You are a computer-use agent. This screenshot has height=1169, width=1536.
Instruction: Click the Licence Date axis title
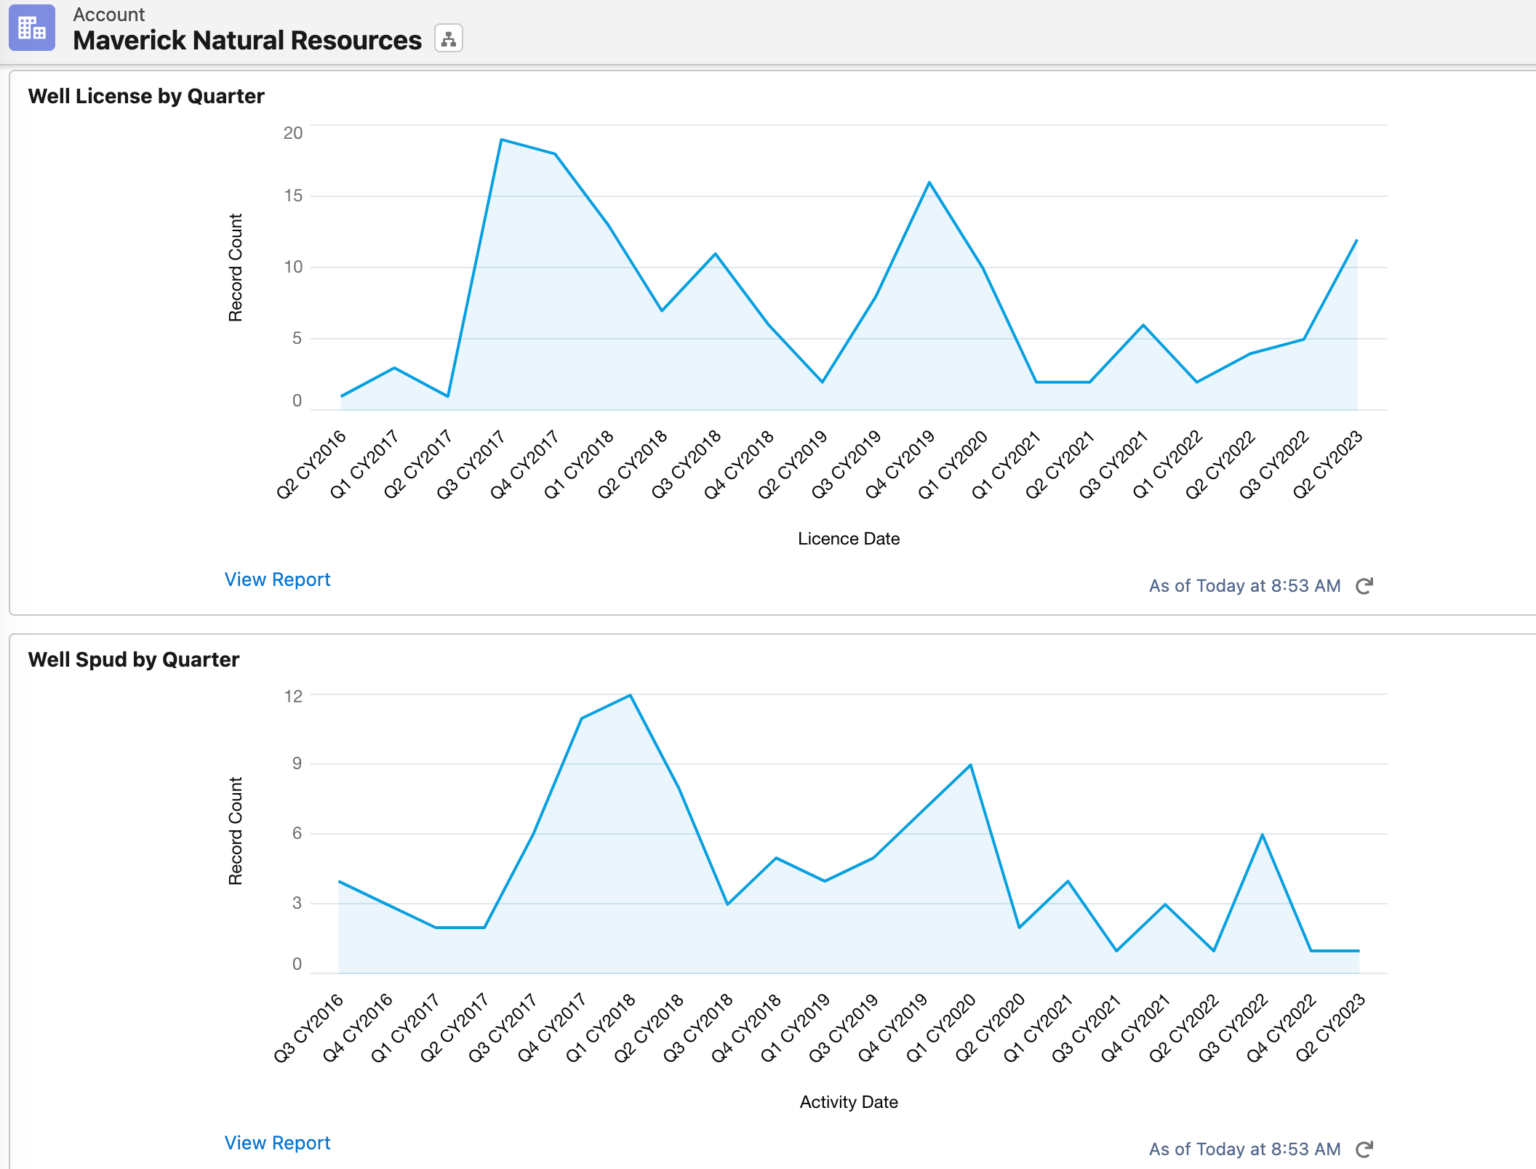[x=848, y=539]
